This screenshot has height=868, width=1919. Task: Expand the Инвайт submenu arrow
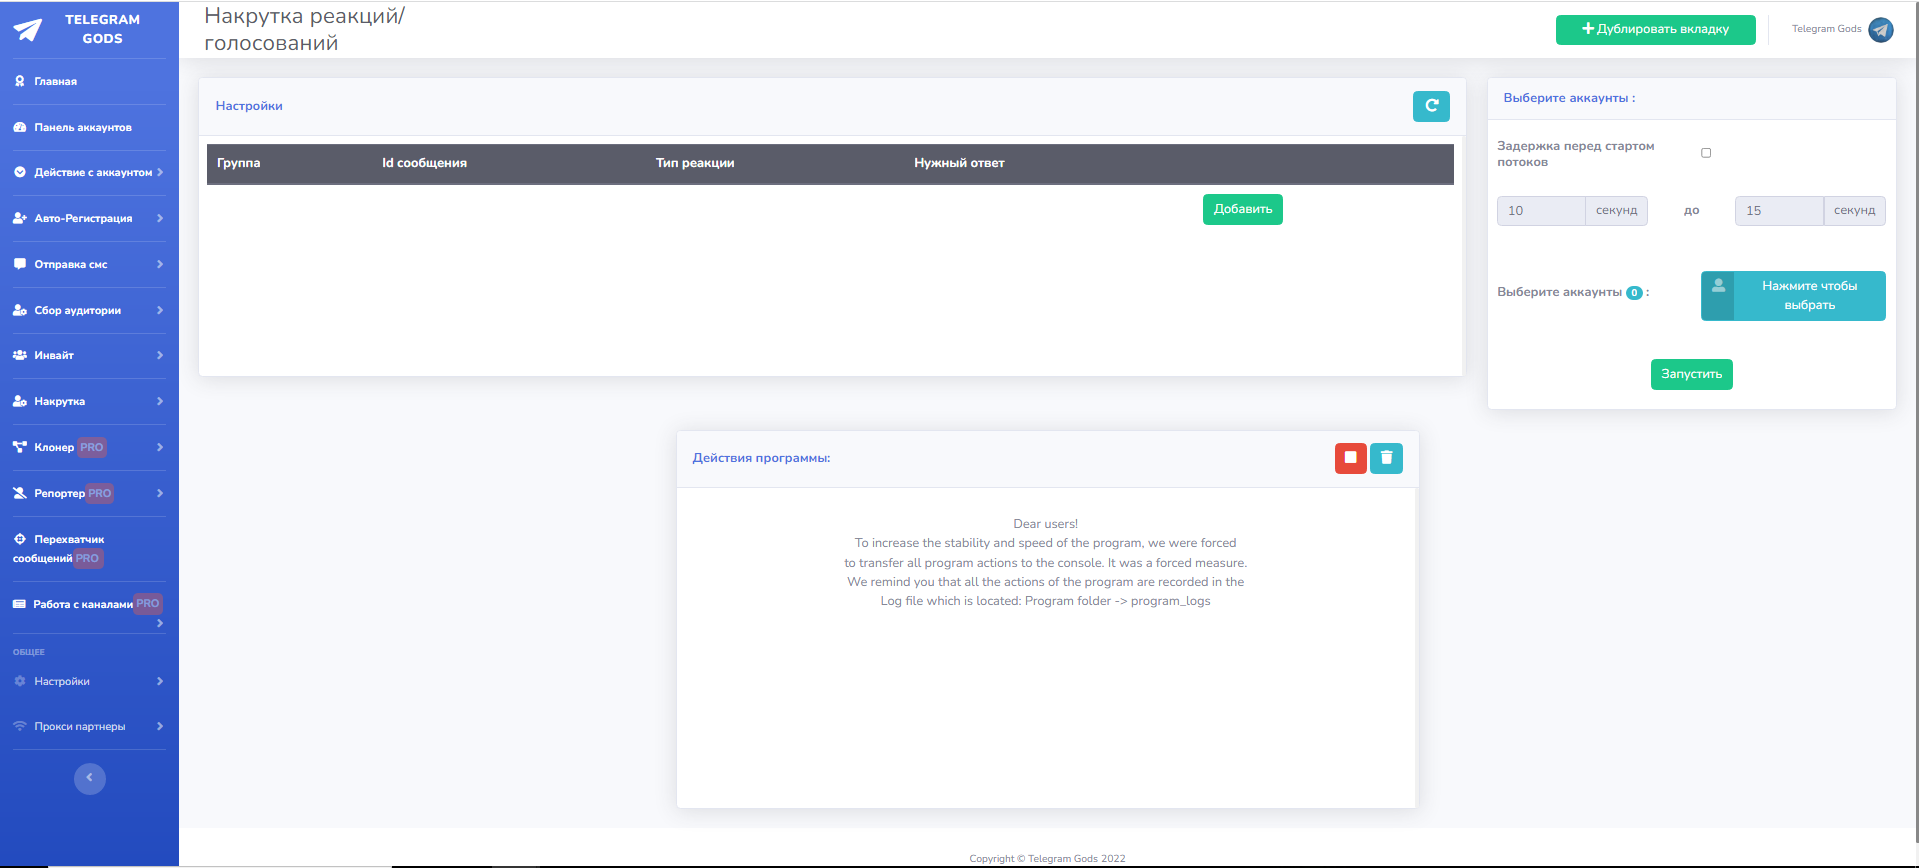click(x=160, y=355)
